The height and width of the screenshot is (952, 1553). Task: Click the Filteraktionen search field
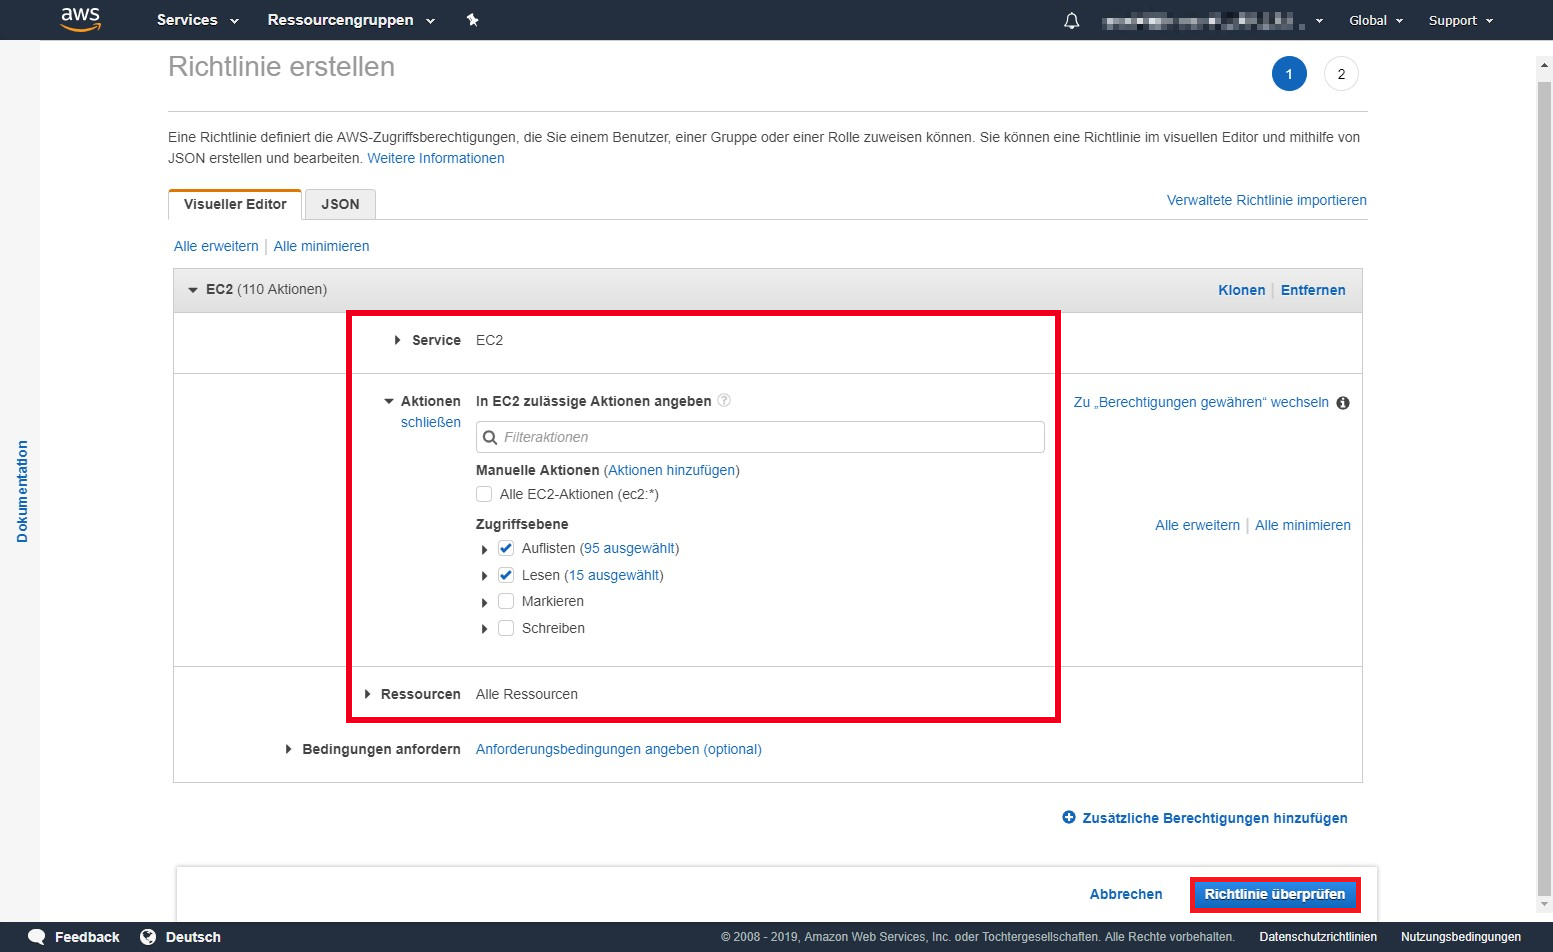pos(760,437)
